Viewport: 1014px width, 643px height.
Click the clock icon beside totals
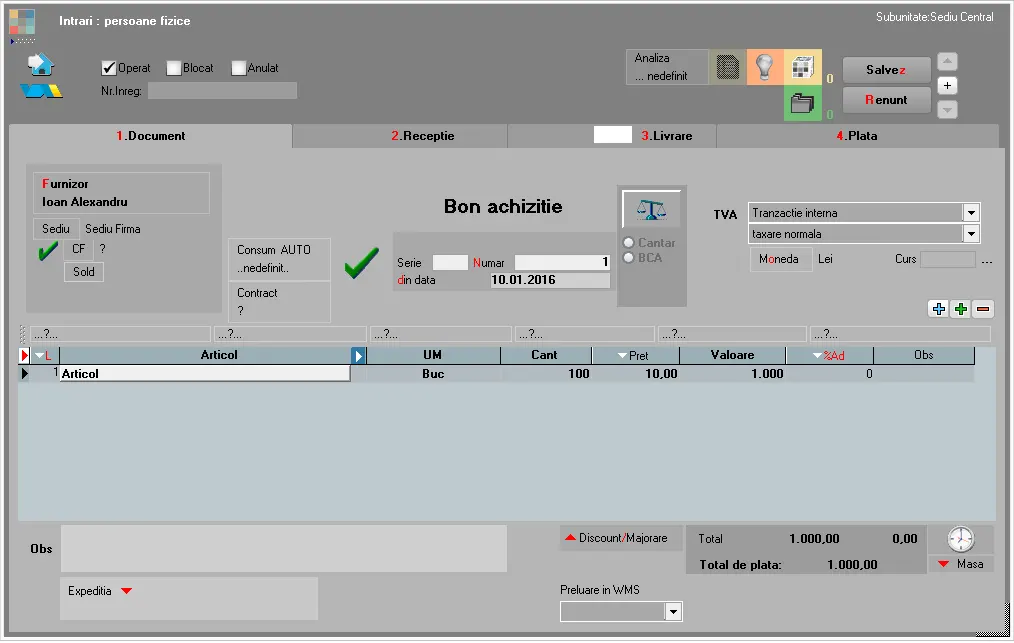(960, 539)
